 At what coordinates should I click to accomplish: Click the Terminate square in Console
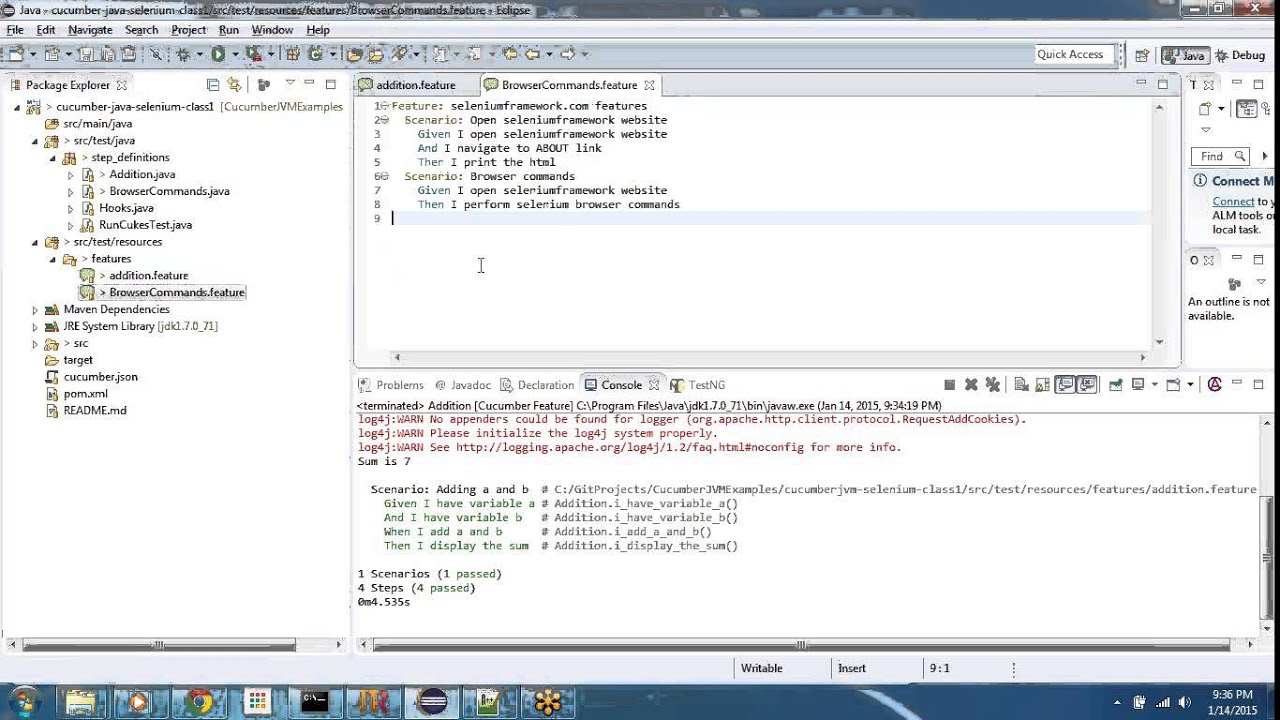tap(949, 384)
